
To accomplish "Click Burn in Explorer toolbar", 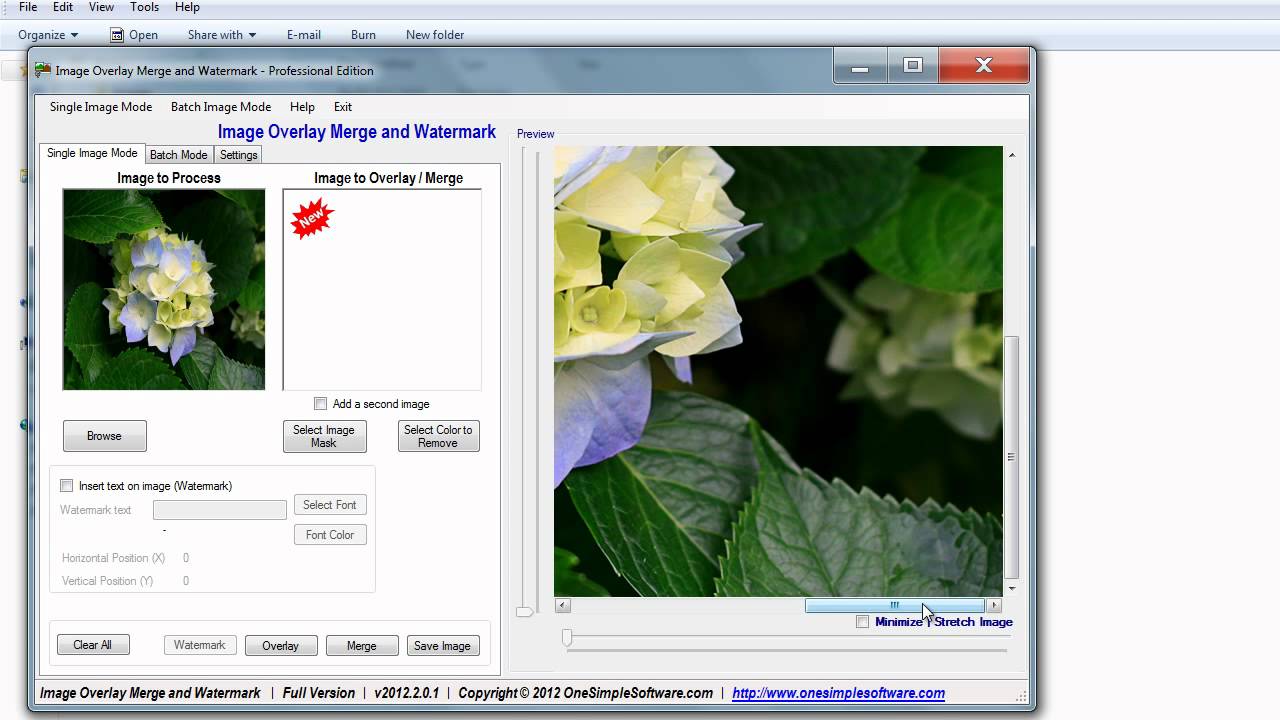I will point(363,35).
